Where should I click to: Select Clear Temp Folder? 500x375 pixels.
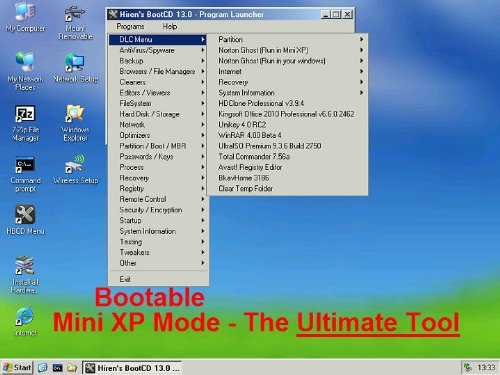(287, 189)
